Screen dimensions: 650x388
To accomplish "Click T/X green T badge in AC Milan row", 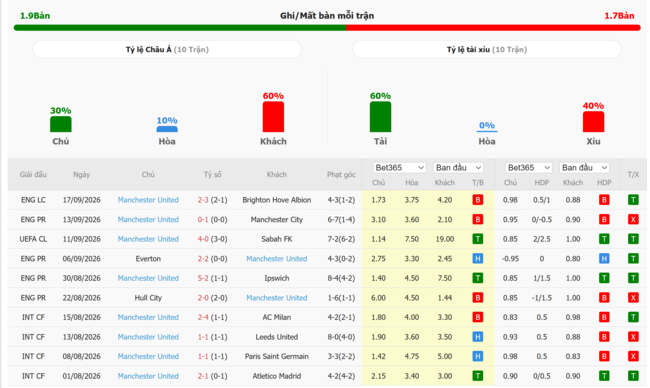I will 633,317.
